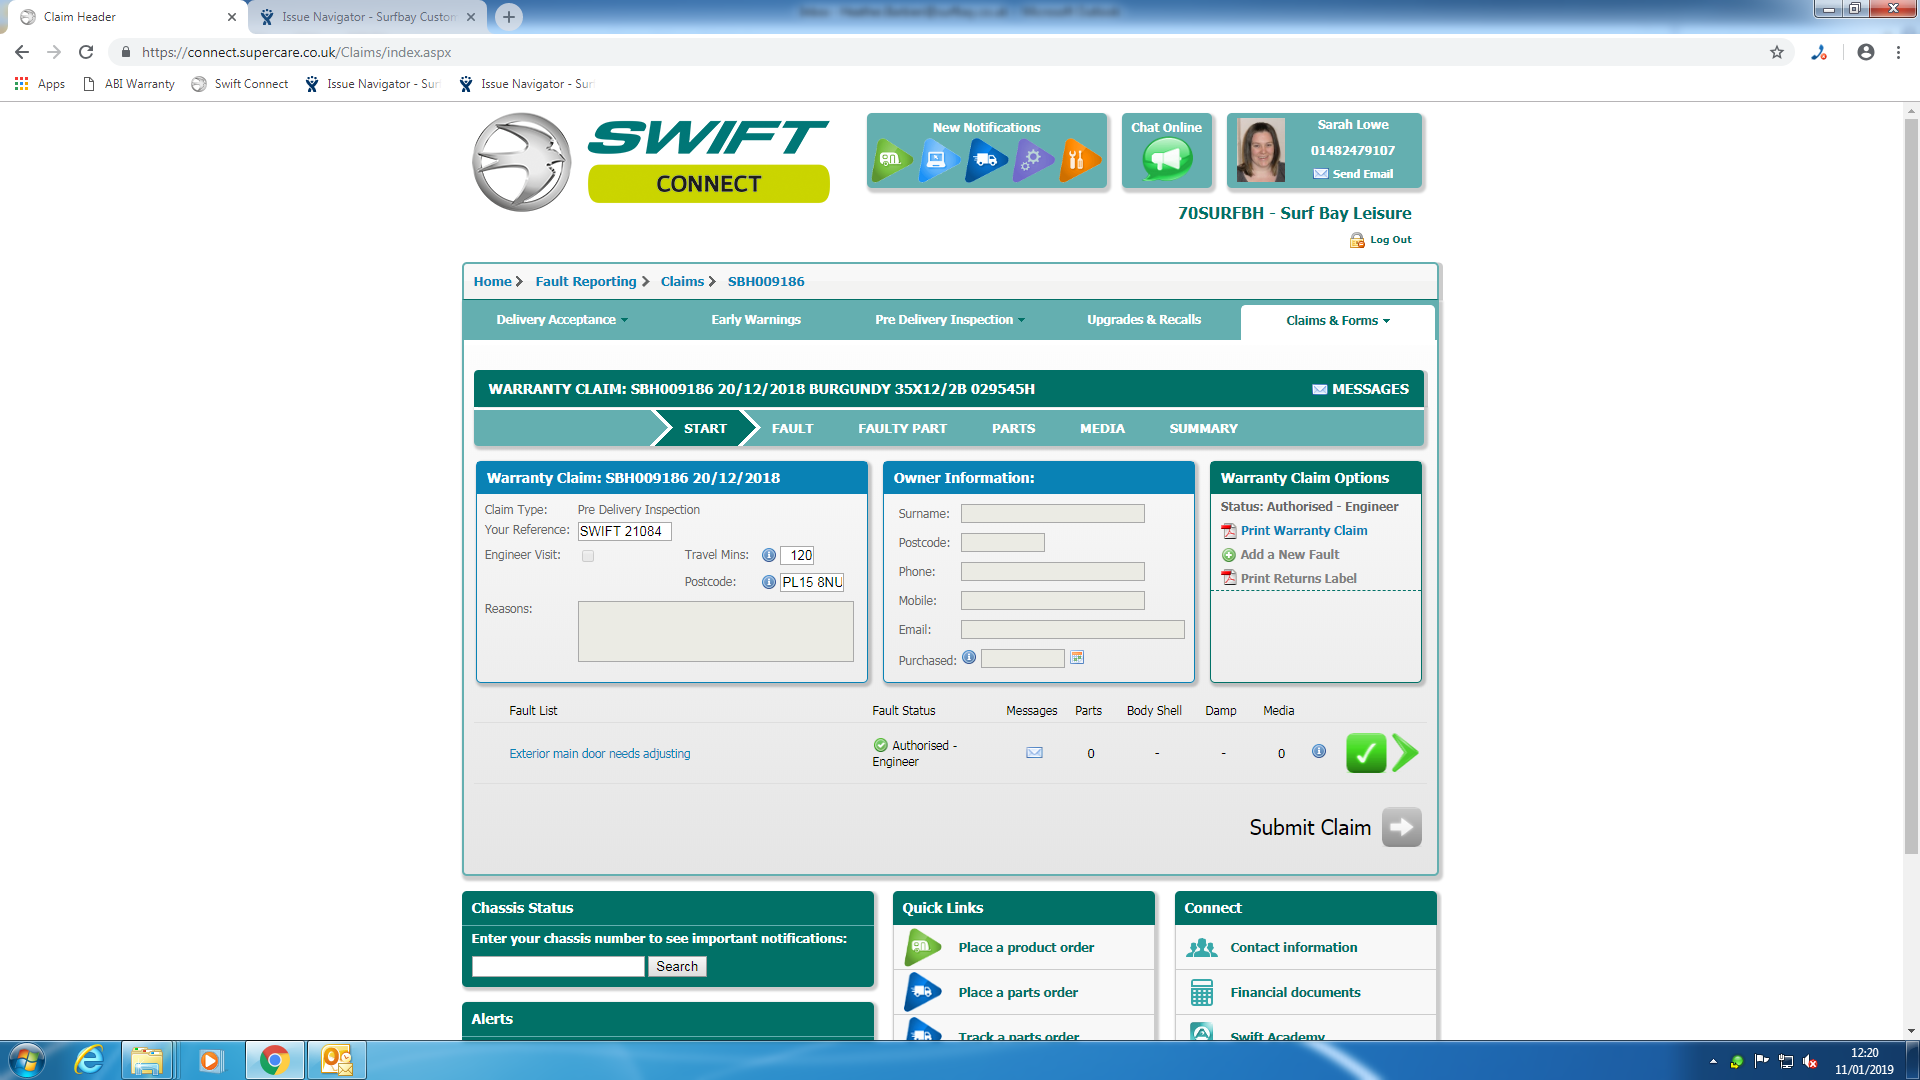Expand the Pre Delivery Inspection dropdown

pyautogui.click(x=949, y=320)
